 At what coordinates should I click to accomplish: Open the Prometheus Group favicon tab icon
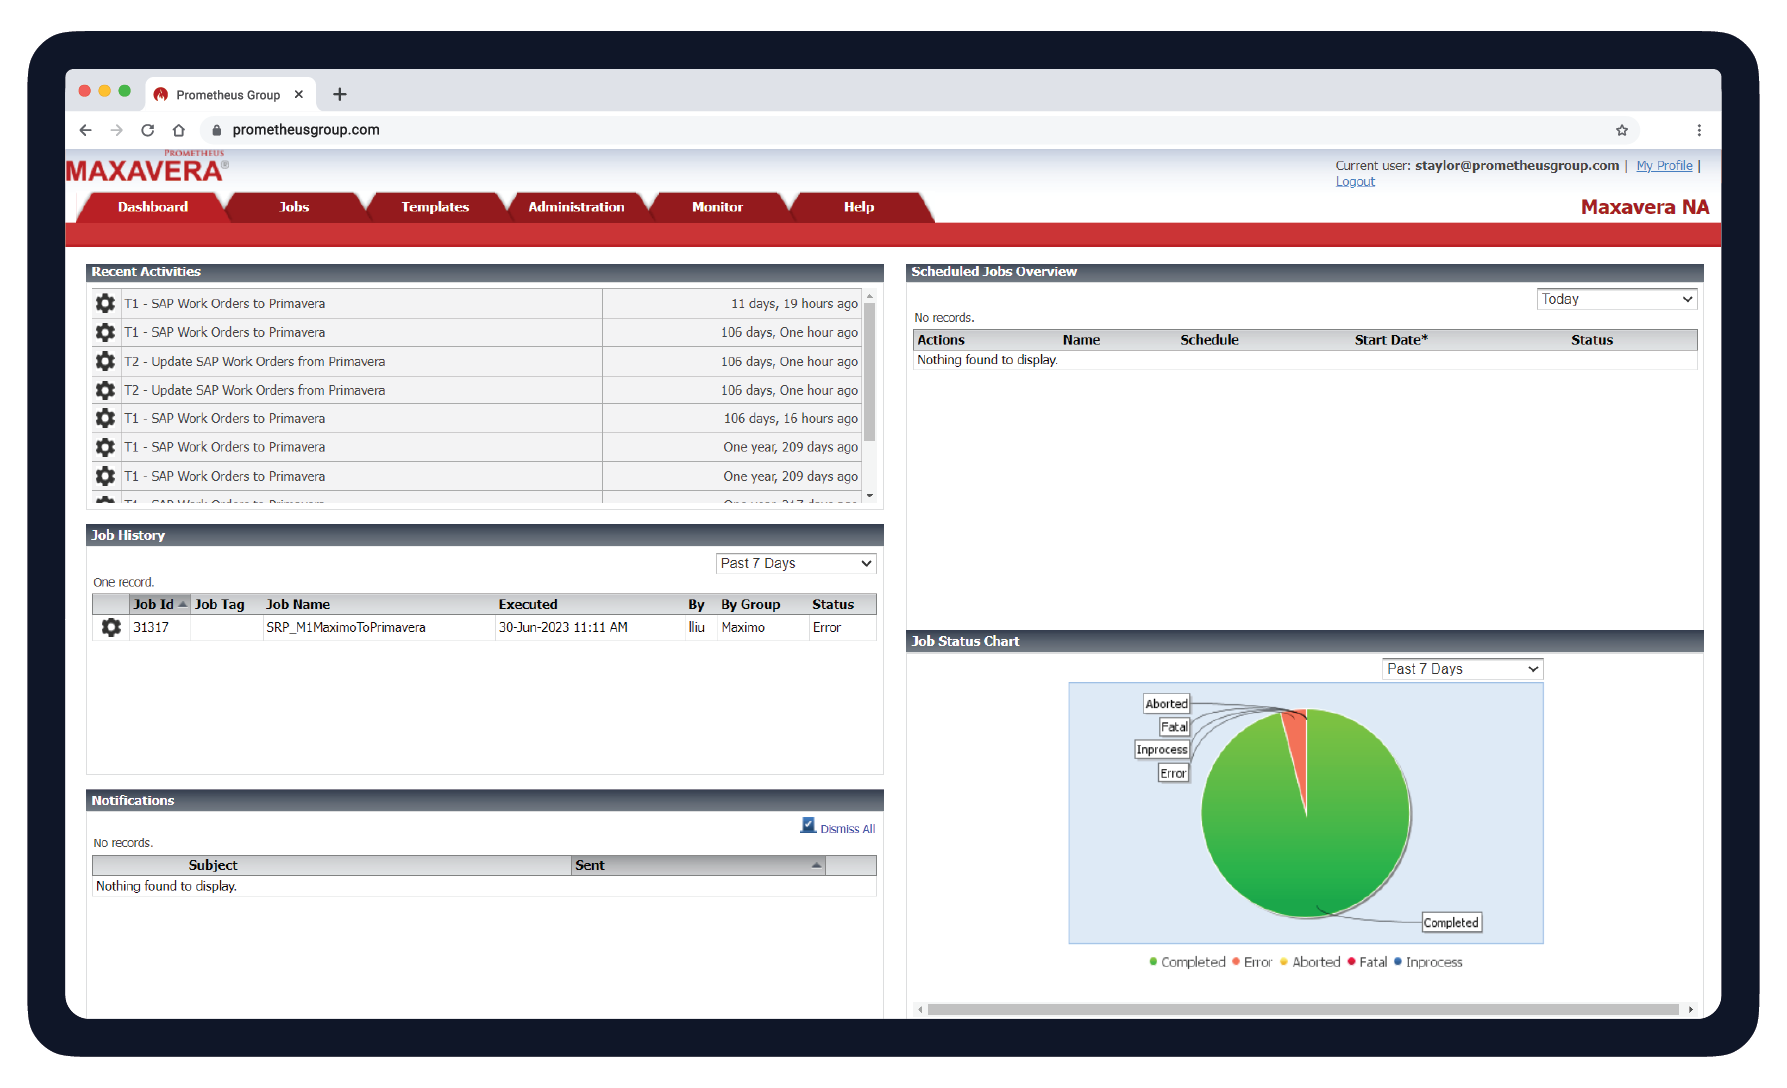161,94
